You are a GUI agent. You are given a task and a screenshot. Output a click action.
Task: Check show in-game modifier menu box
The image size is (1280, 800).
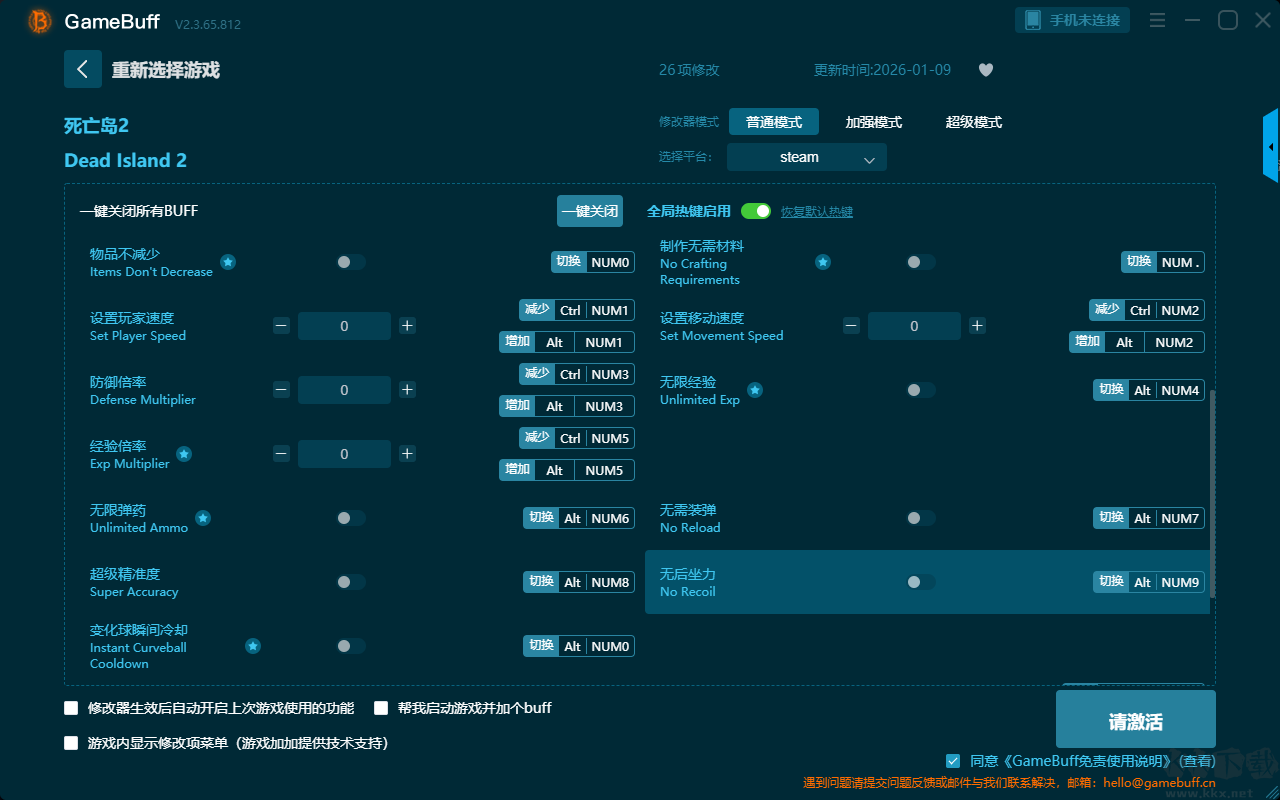[x=71, y=743]
